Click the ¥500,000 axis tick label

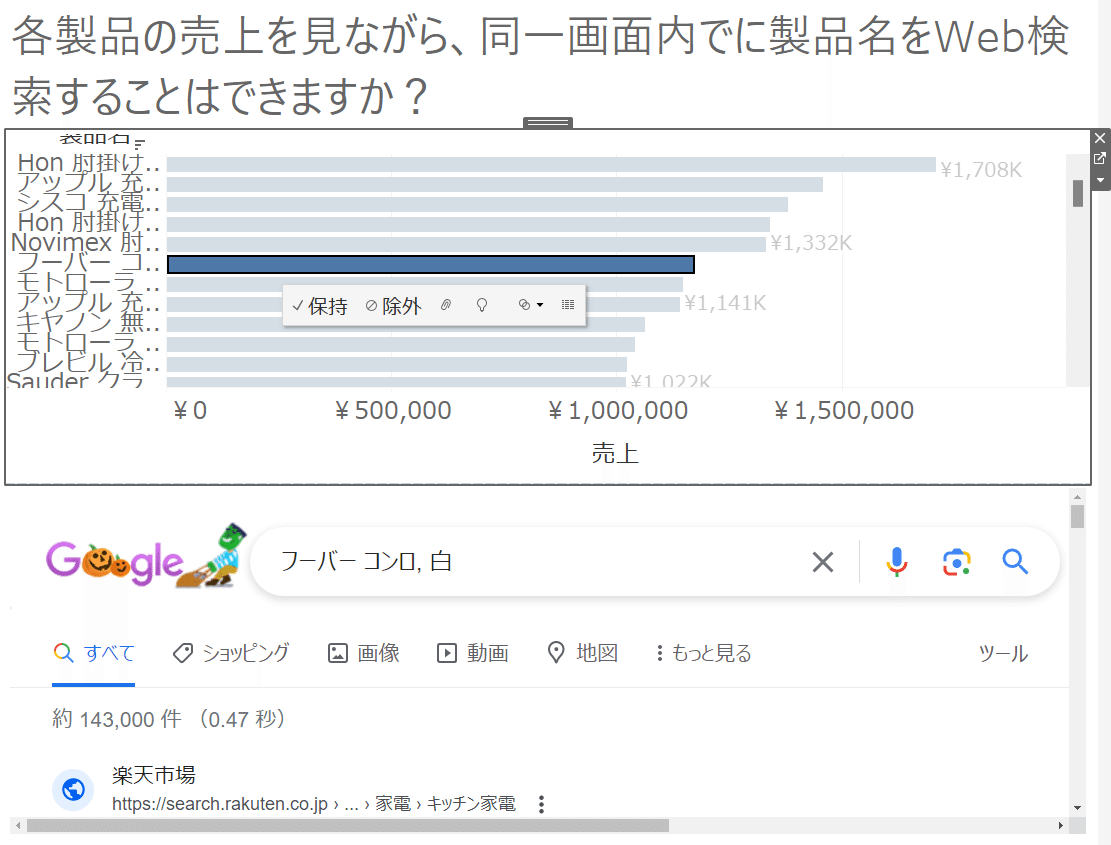pos(393,411)
